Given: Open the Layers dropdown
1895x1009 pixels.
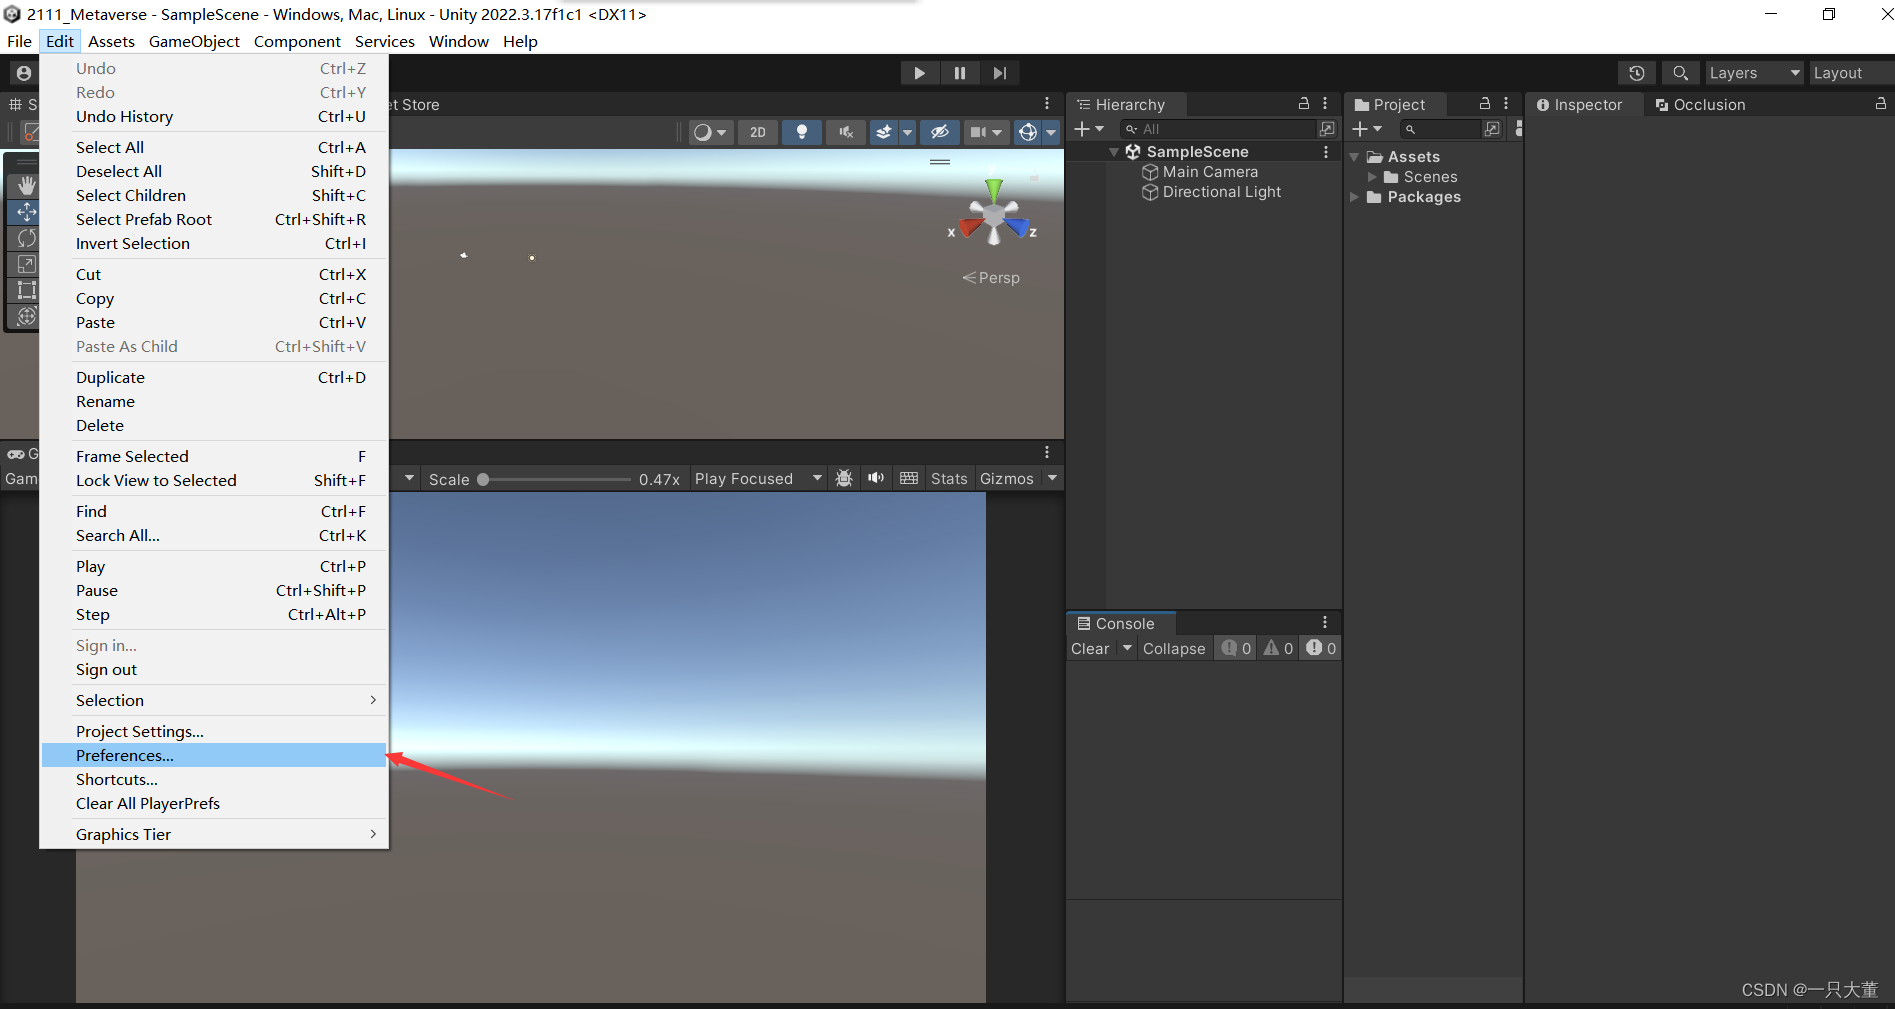Looking at the screenshot, I should [1754, 73].
